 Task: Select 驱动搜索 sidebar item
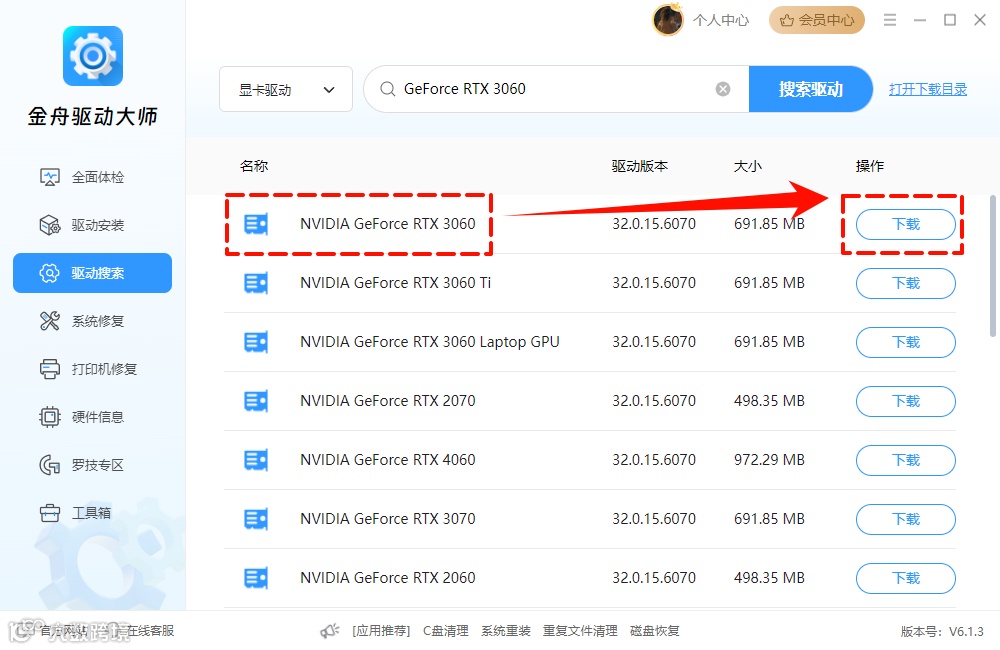coord(92,273)
